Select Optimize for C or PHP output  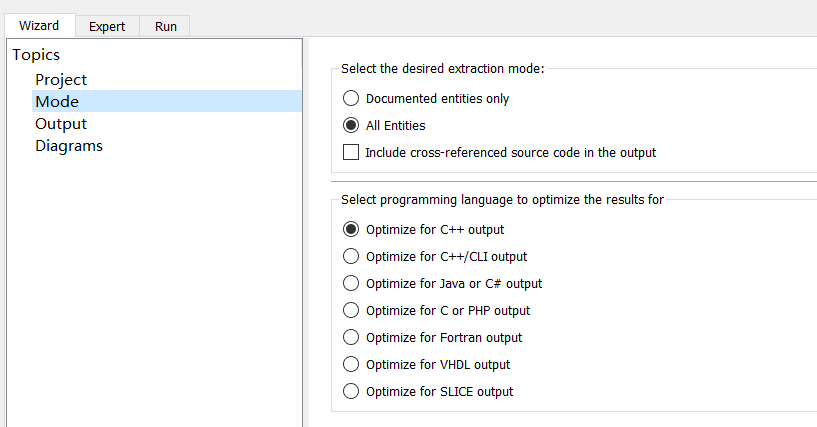(351, 310)
